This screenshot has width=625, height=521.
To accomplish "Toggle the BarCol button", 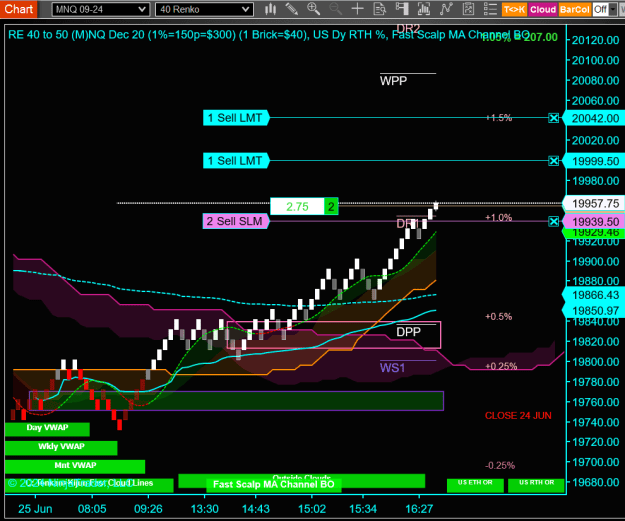I will point(574,9).
